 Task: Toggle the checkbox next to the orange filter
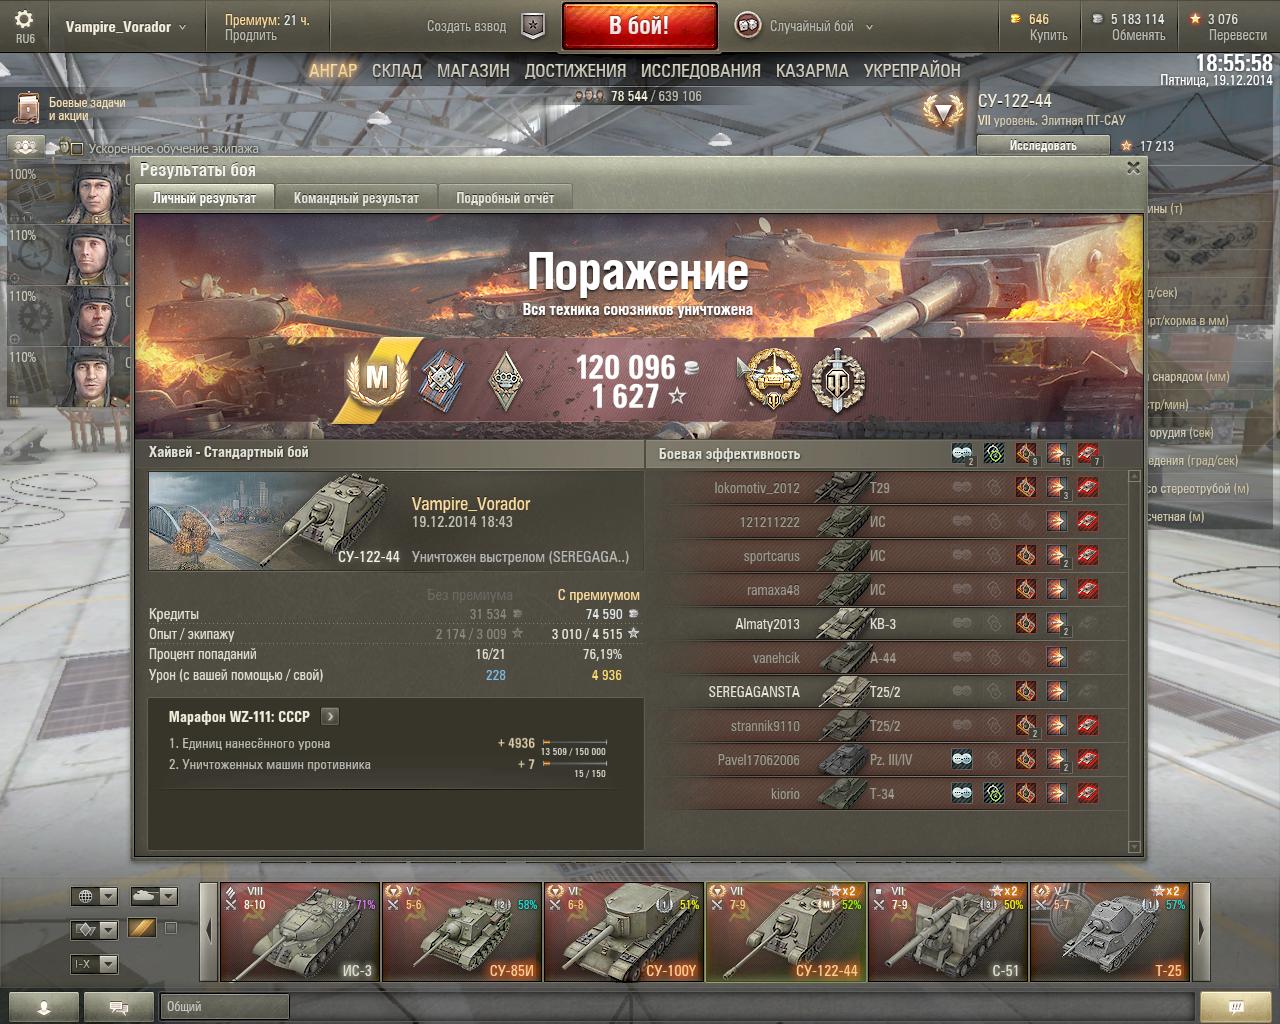170,928
